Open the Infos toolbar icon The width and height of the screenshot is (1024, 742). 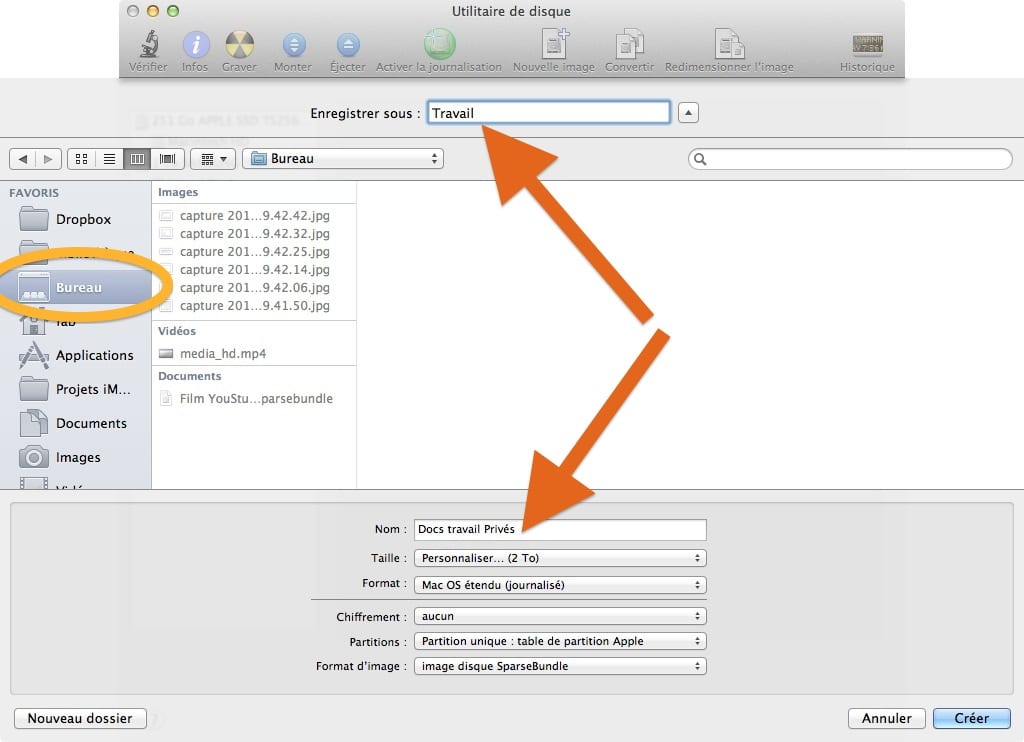[195, 45]
